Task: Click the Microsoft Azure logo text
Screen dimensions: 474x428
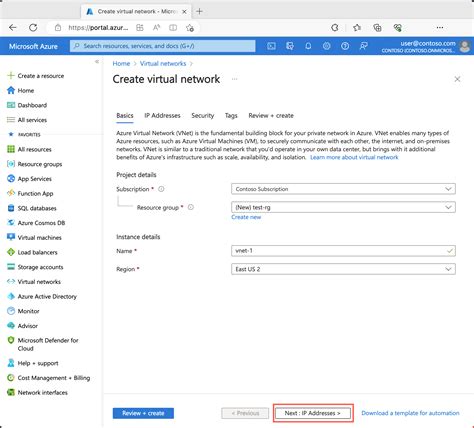Action: pos(33,46)
